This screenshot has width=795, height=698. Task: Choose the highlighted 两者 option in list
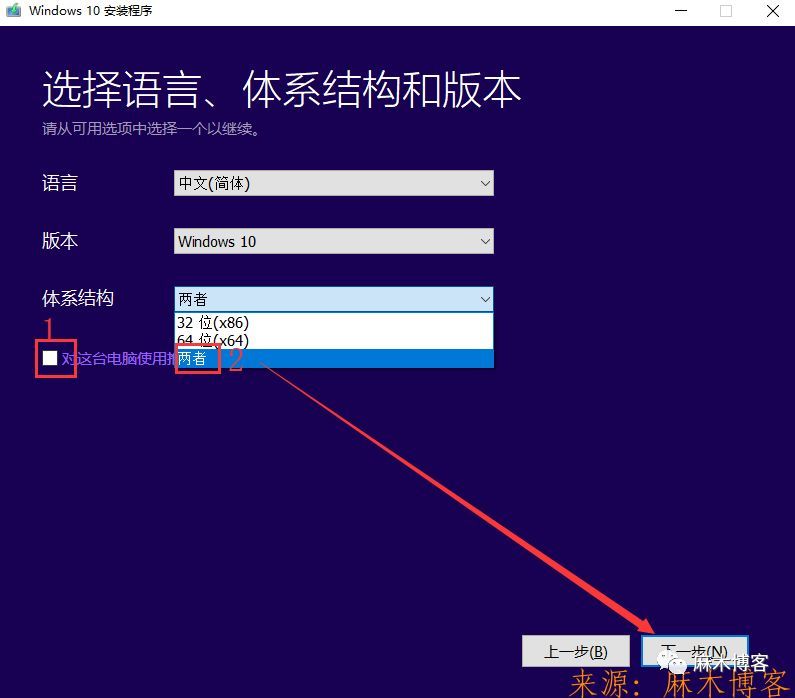pos(334,358)
